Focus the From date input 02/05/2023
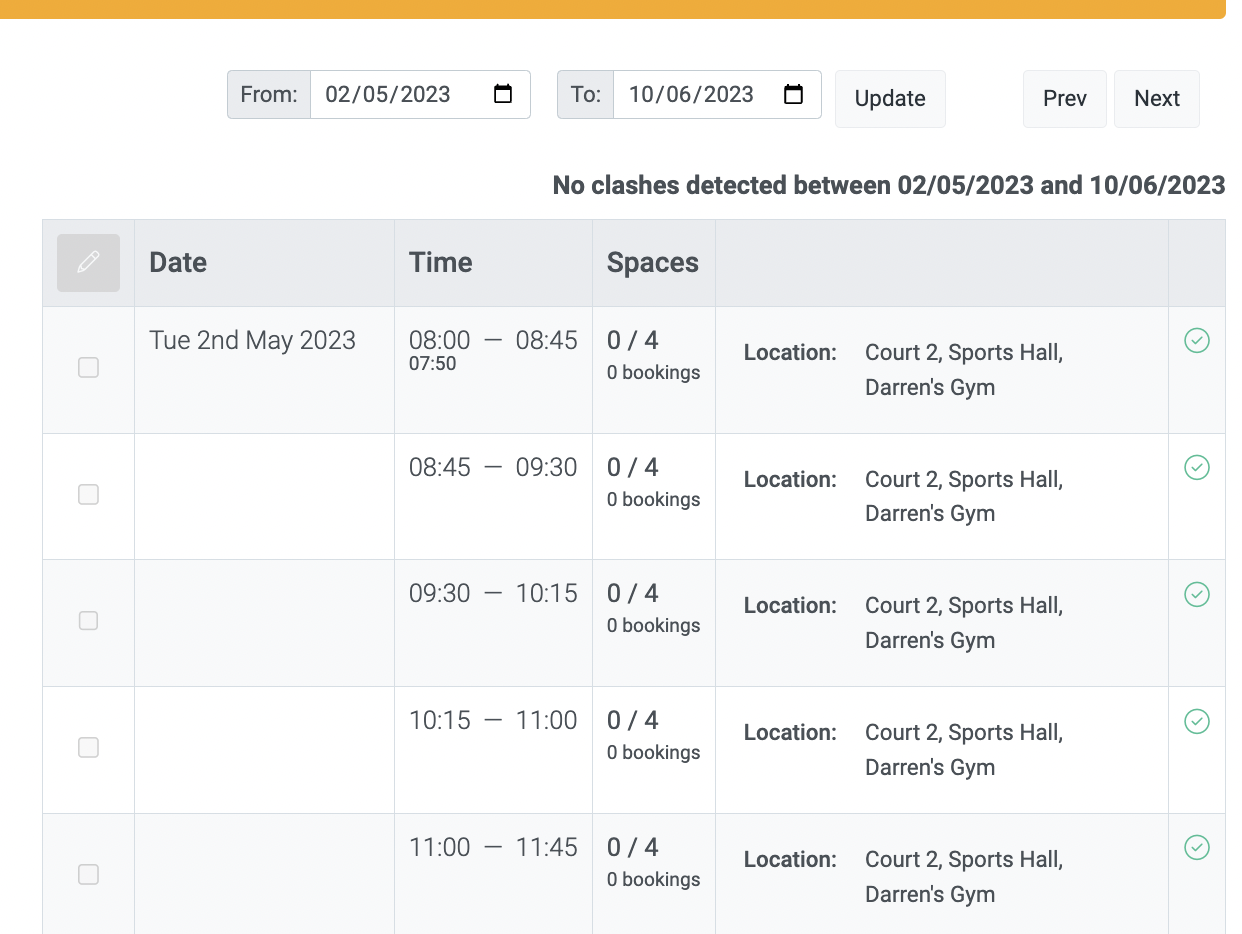This screenshot has width=1242, height=934. [x=420, y=94]
